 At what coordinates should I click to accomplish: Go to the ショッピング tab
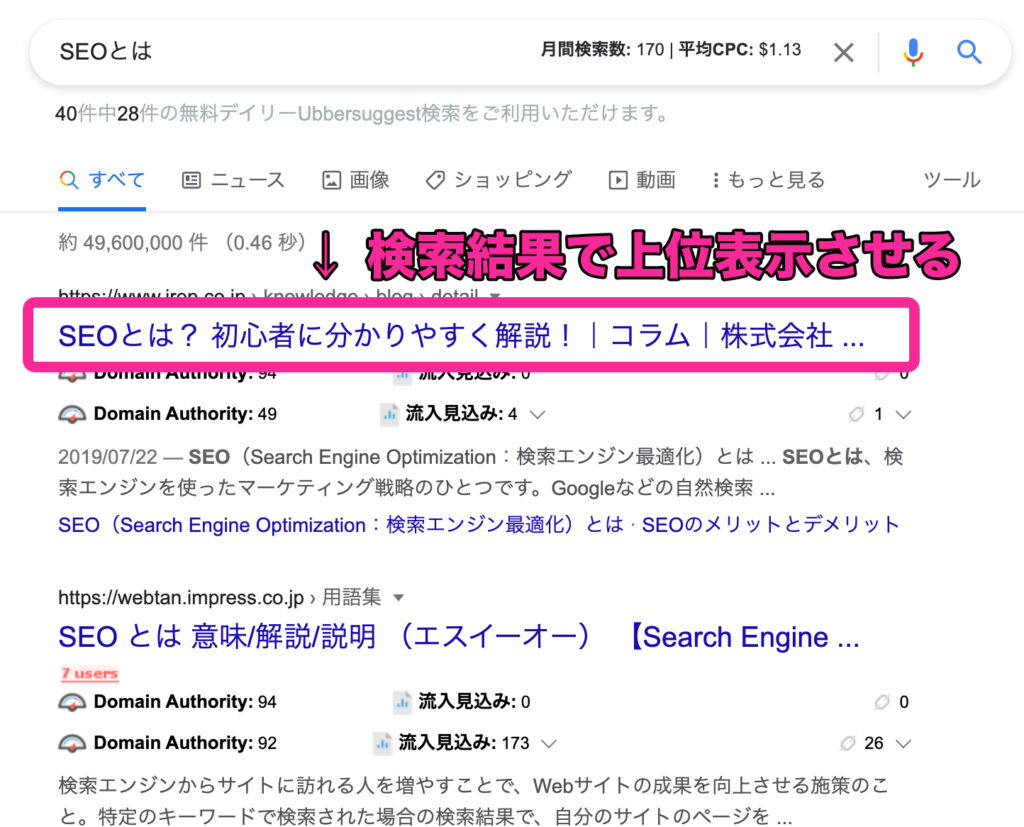click(x=498, y=180)
